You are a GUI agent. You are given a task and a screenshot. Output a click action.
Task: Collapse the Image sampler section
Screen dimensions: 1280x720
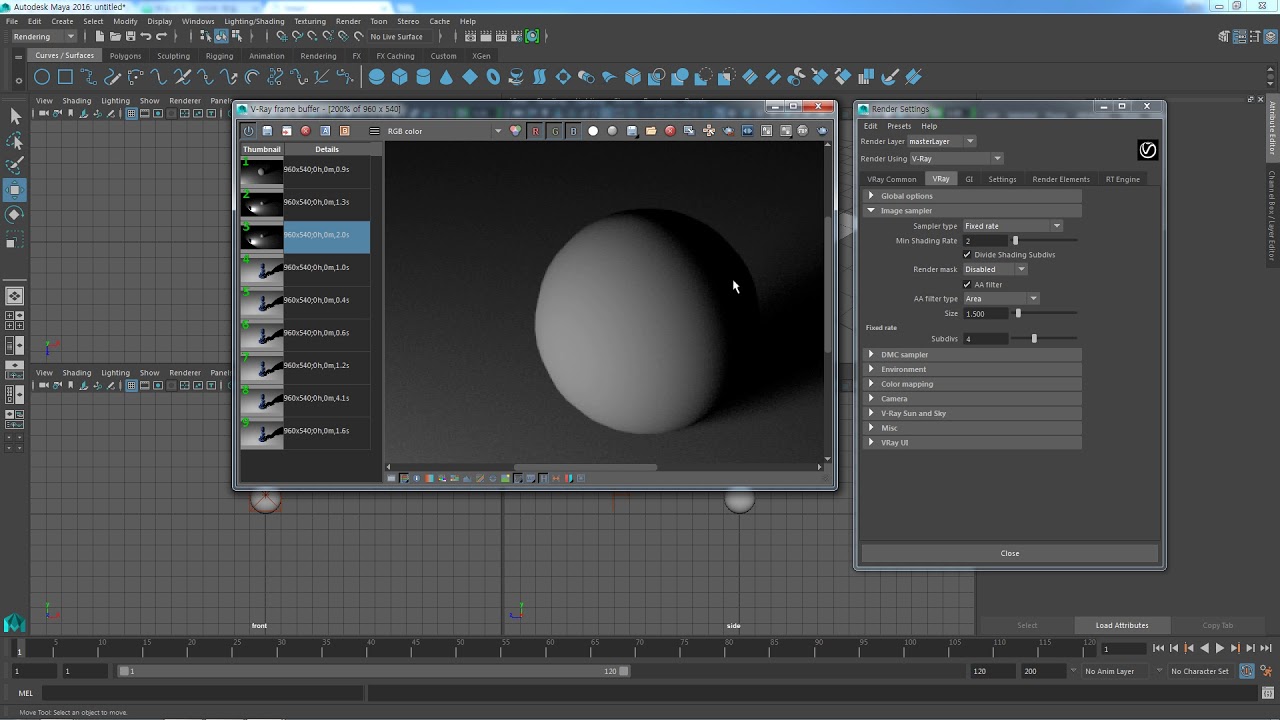coord(972,211)
